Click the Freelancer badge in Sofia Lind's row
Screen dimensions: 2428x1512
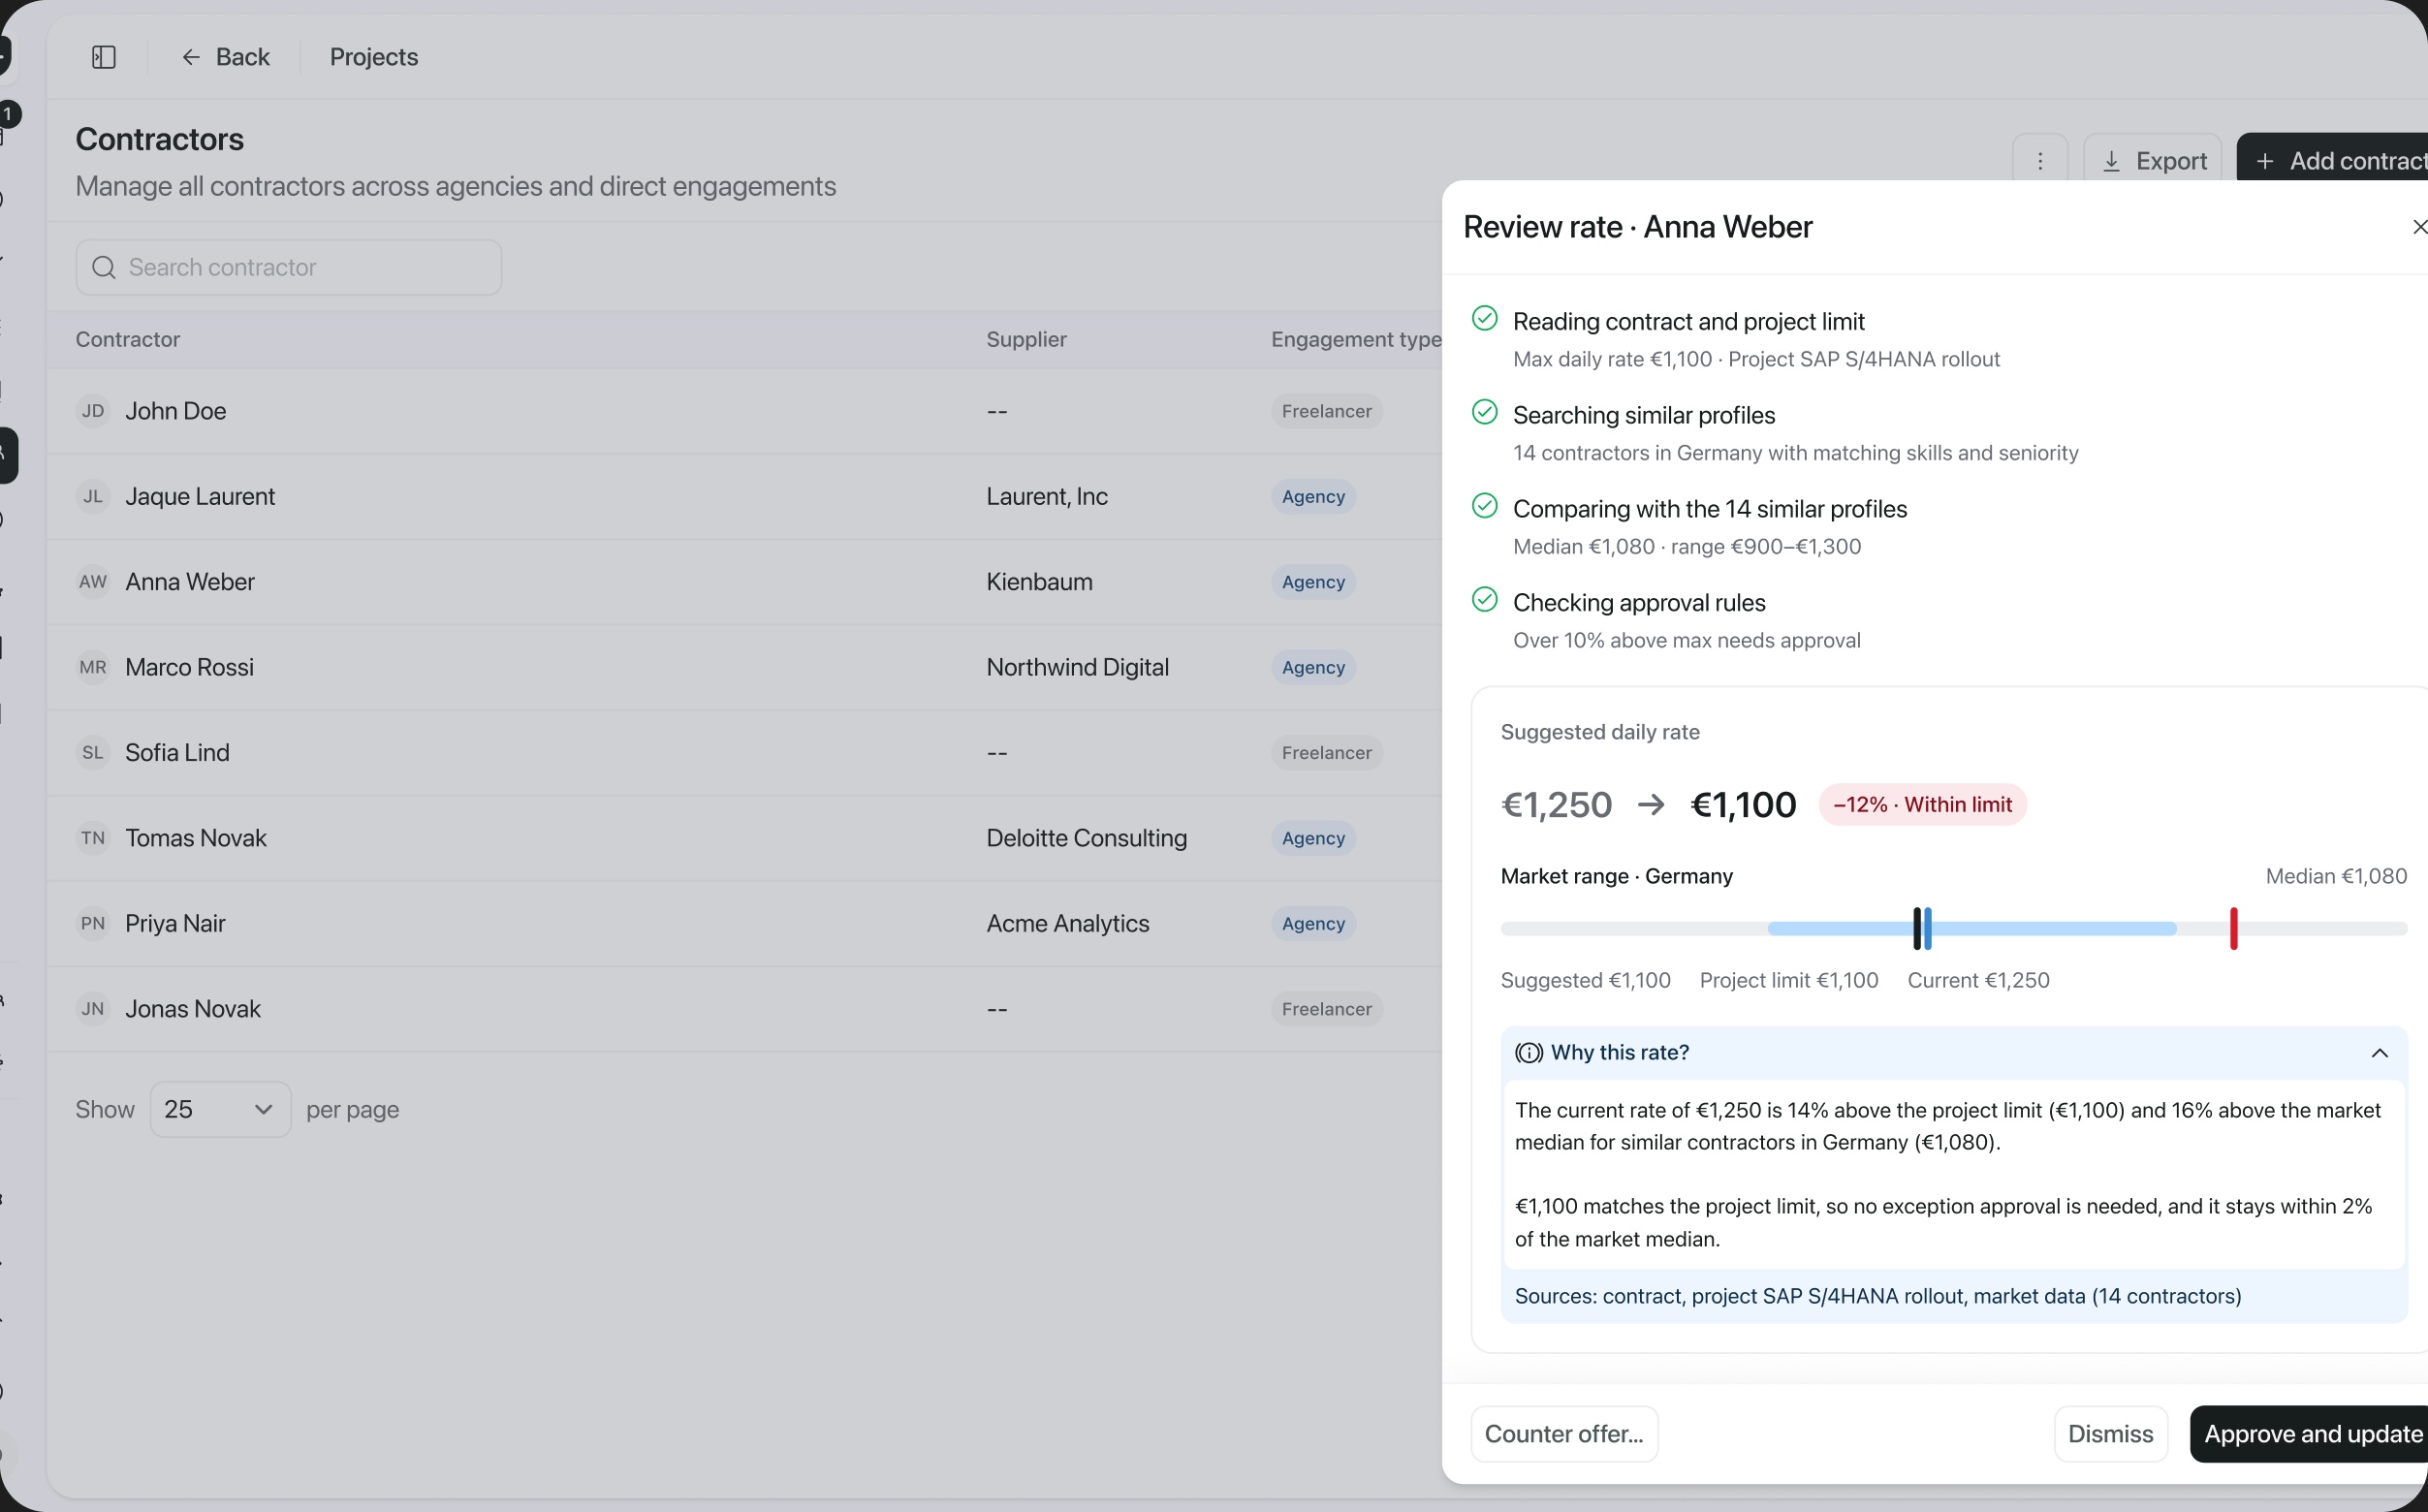click(1326, 753)
